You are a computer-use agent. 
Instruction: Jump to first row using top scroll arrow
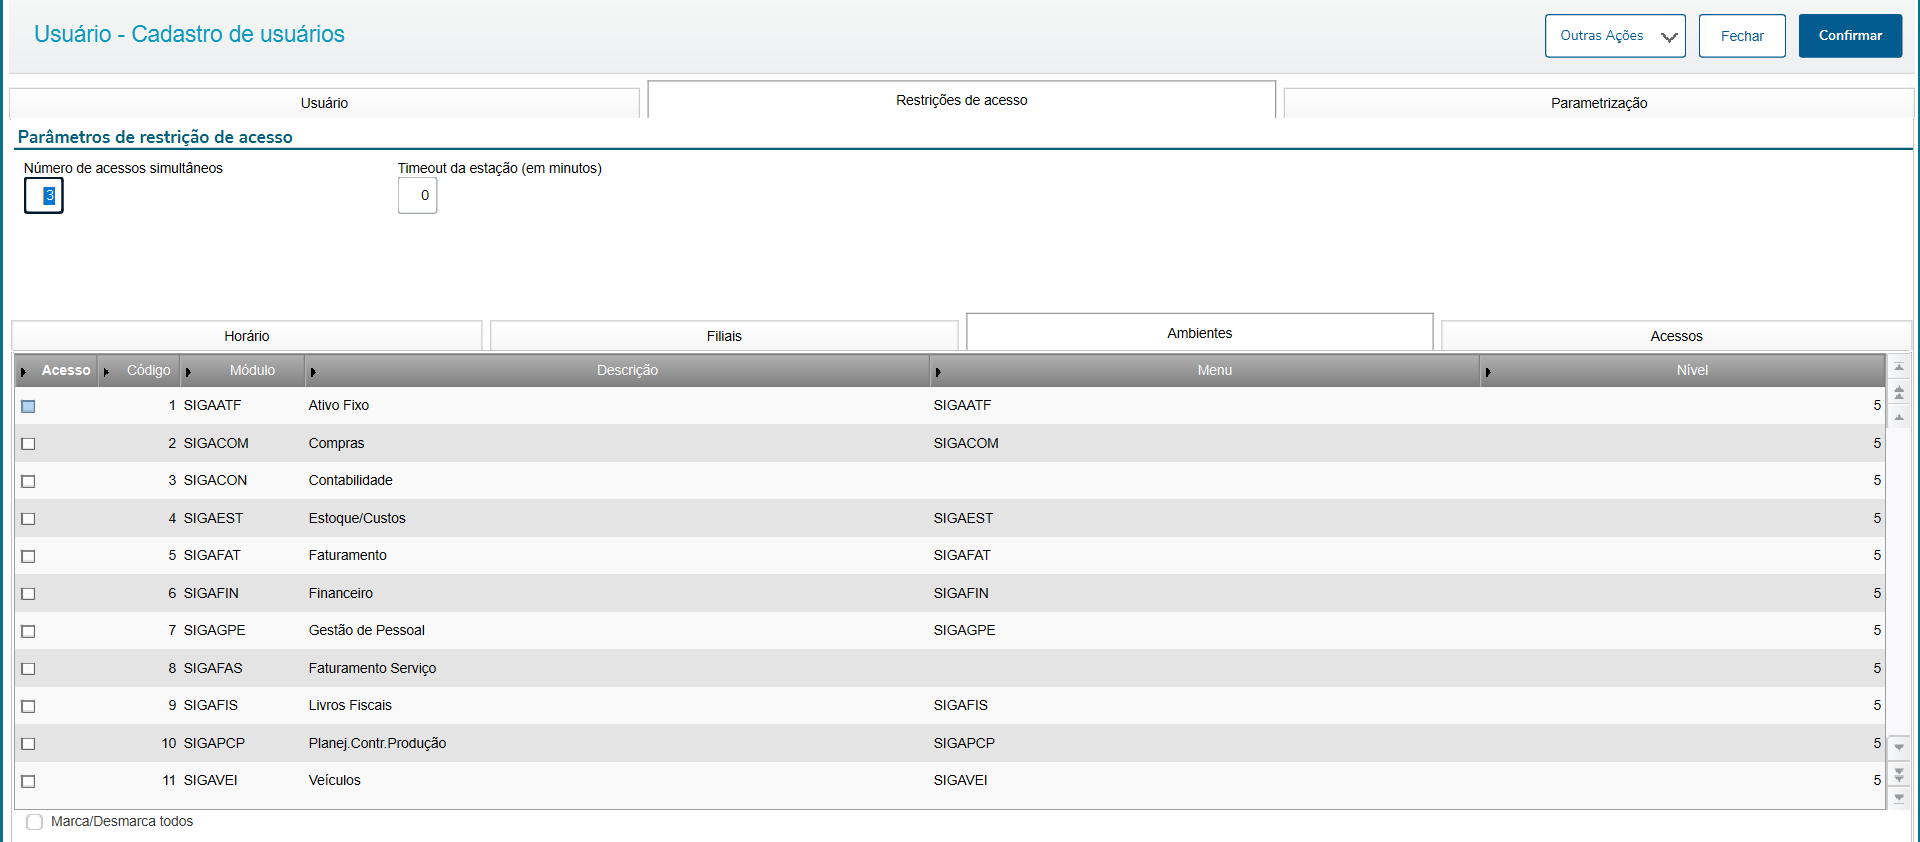1899,367
